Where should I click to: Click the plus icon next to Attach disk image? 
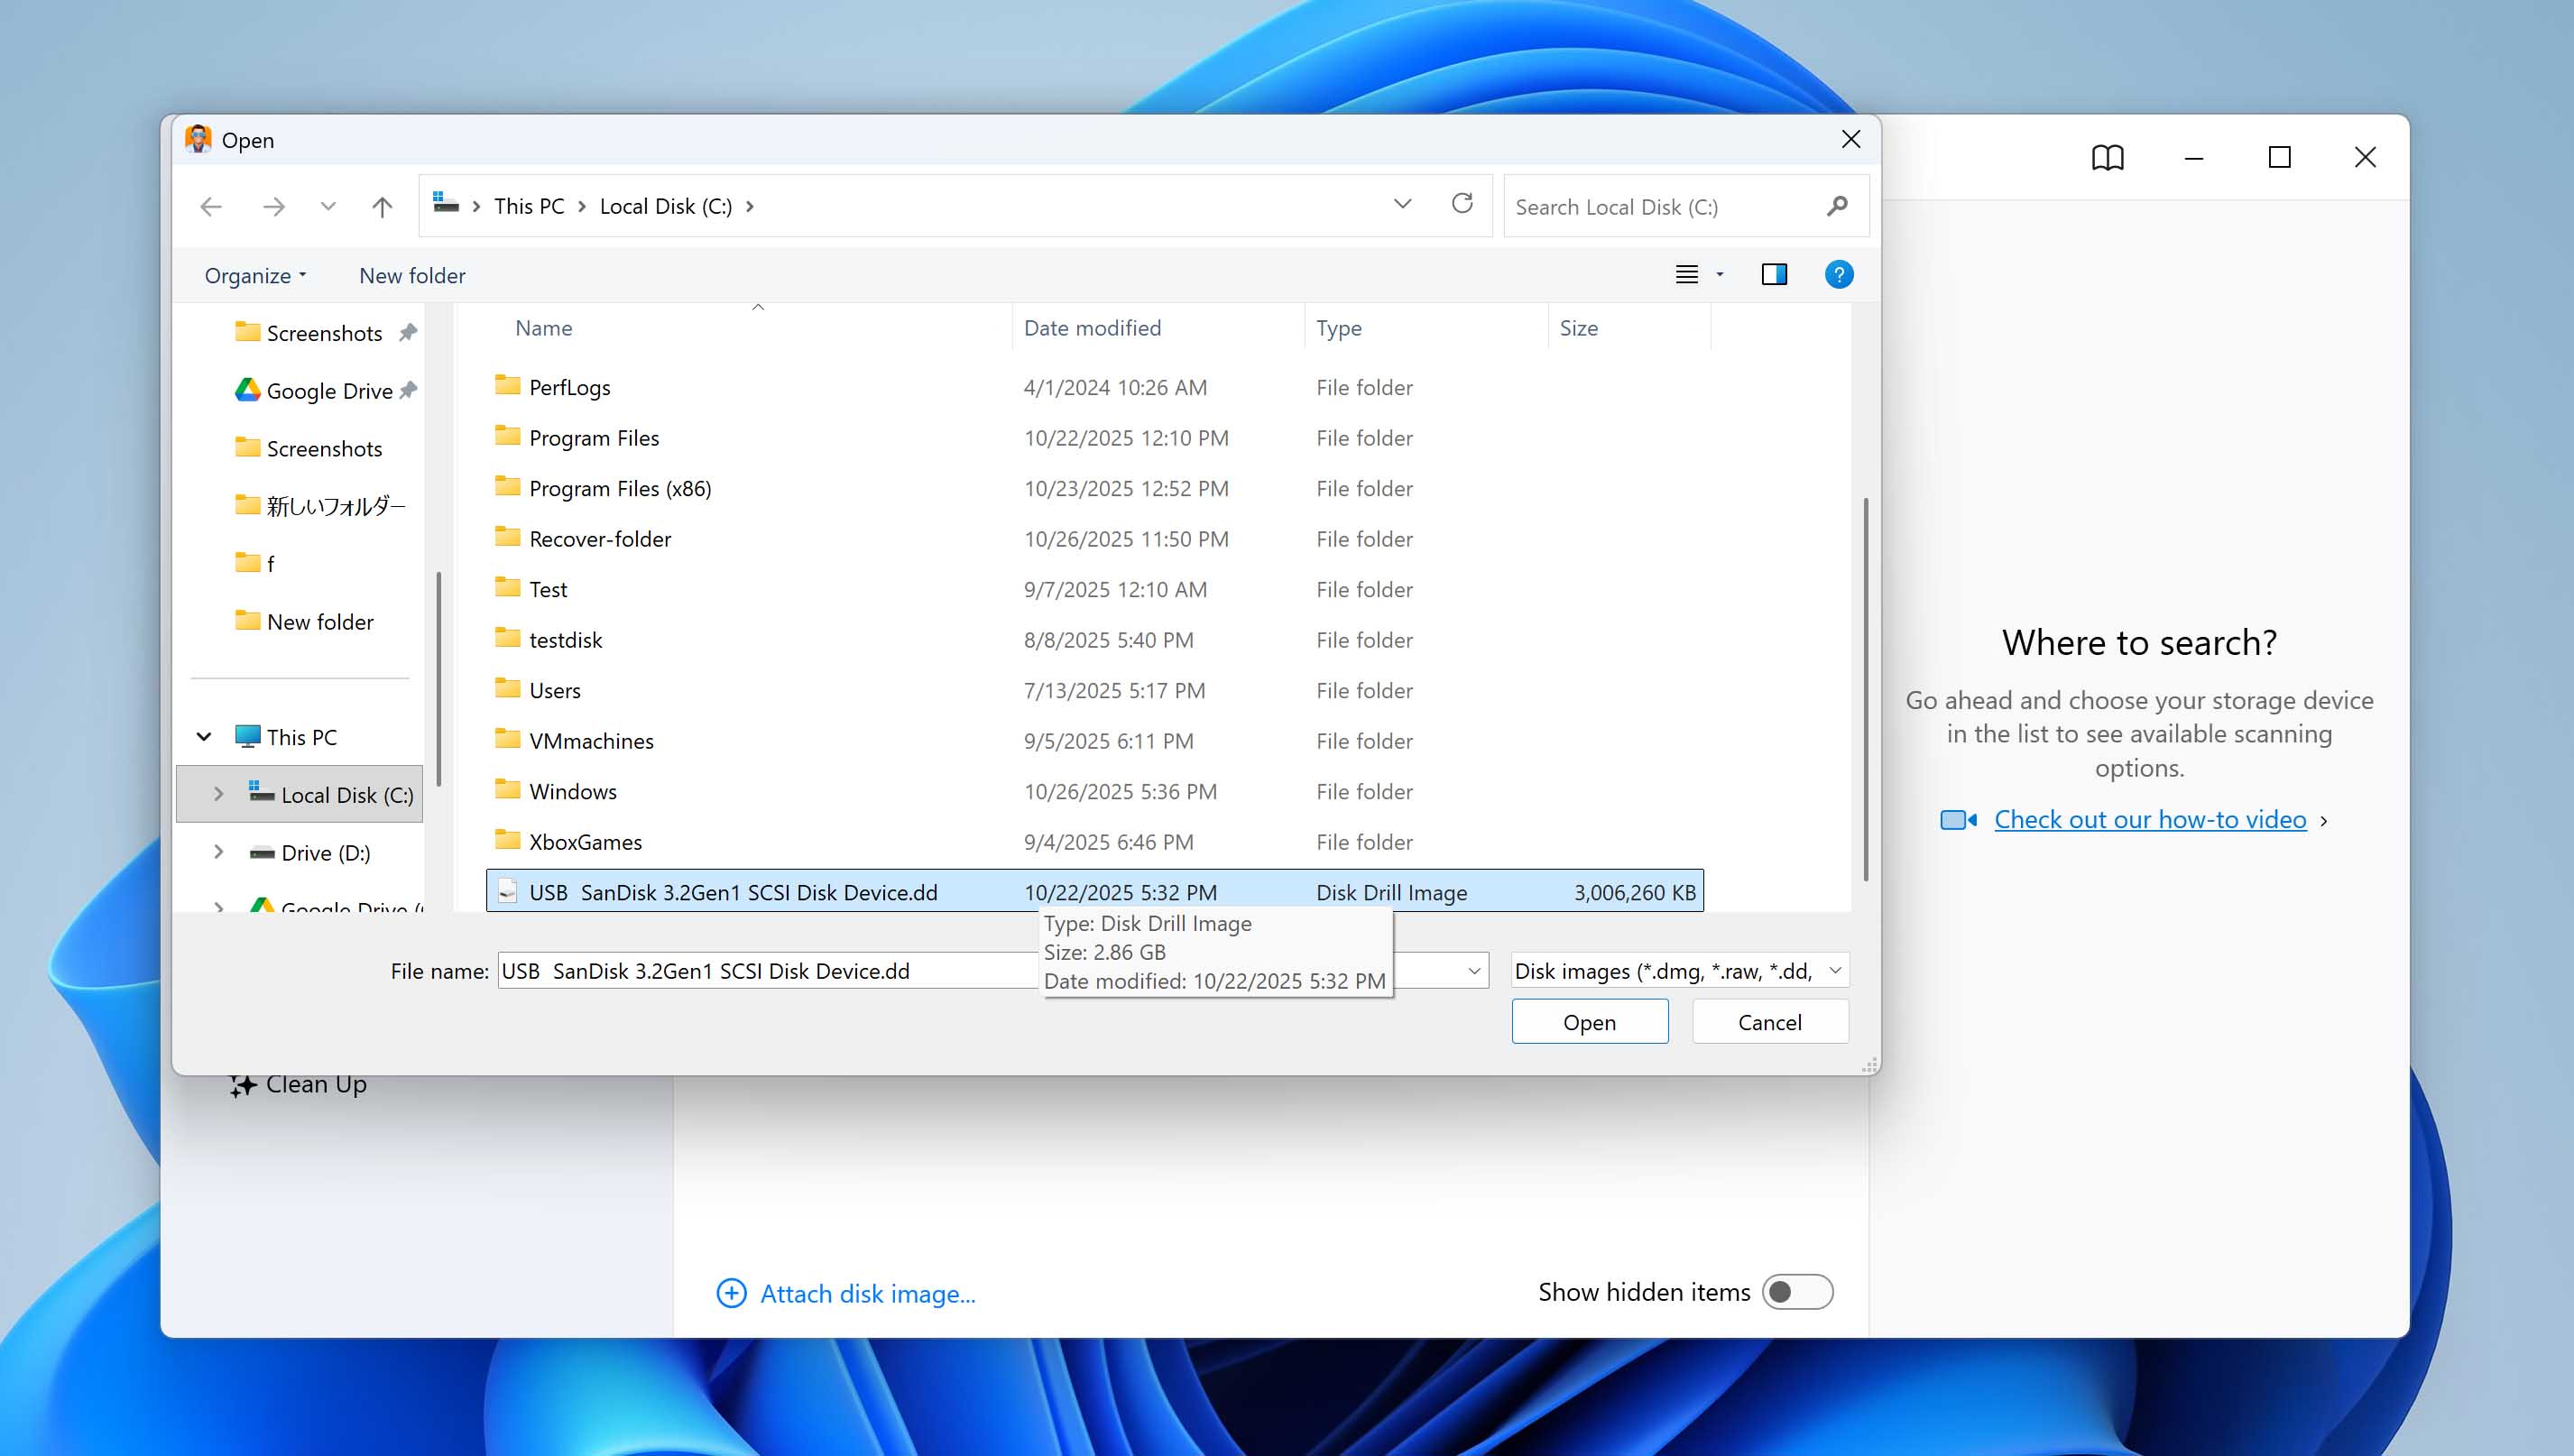pos(732,1293)
